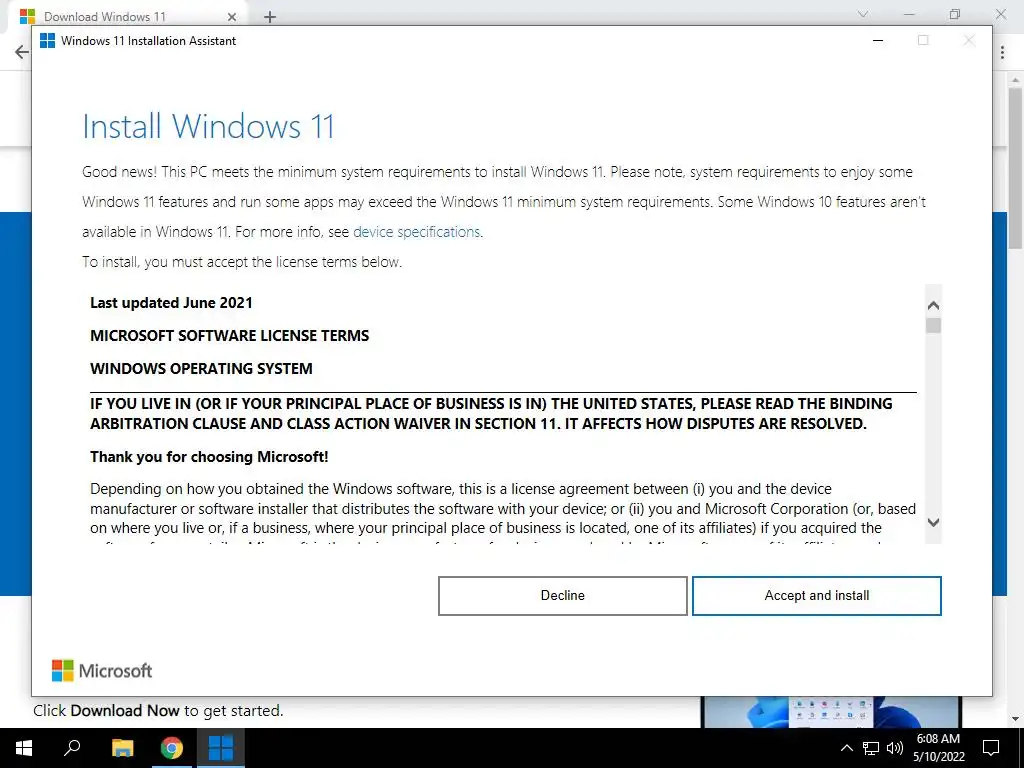
Task: Open taskbar search
Action: tap(72, 748)
